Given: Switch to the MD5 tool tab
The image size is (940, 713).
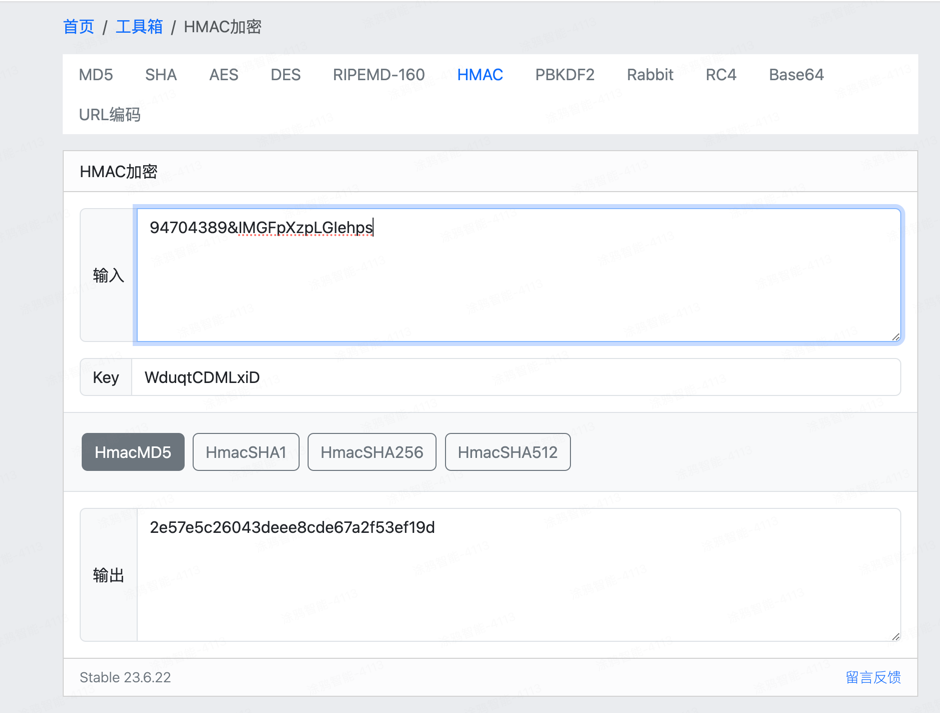Looking at the screenshot, I should 95,74.
